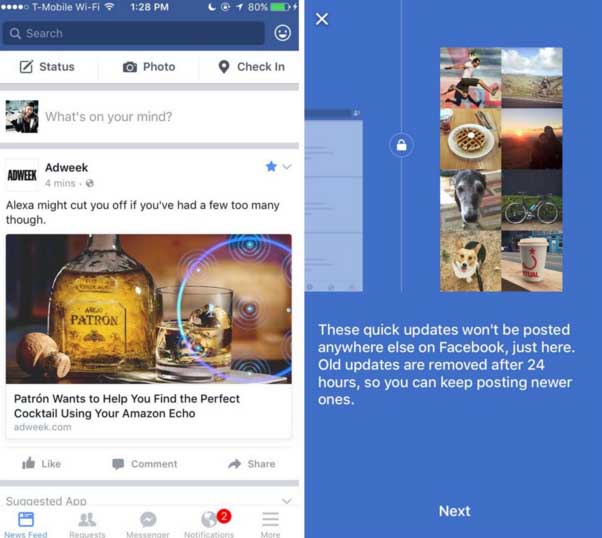Tap the Status compose button

pos(47,67)
